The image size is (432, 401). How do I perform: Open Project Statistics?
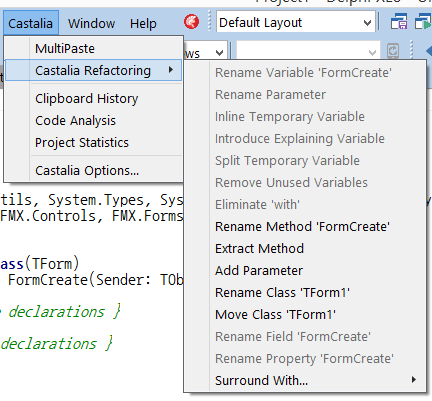[x=93, y=143]
